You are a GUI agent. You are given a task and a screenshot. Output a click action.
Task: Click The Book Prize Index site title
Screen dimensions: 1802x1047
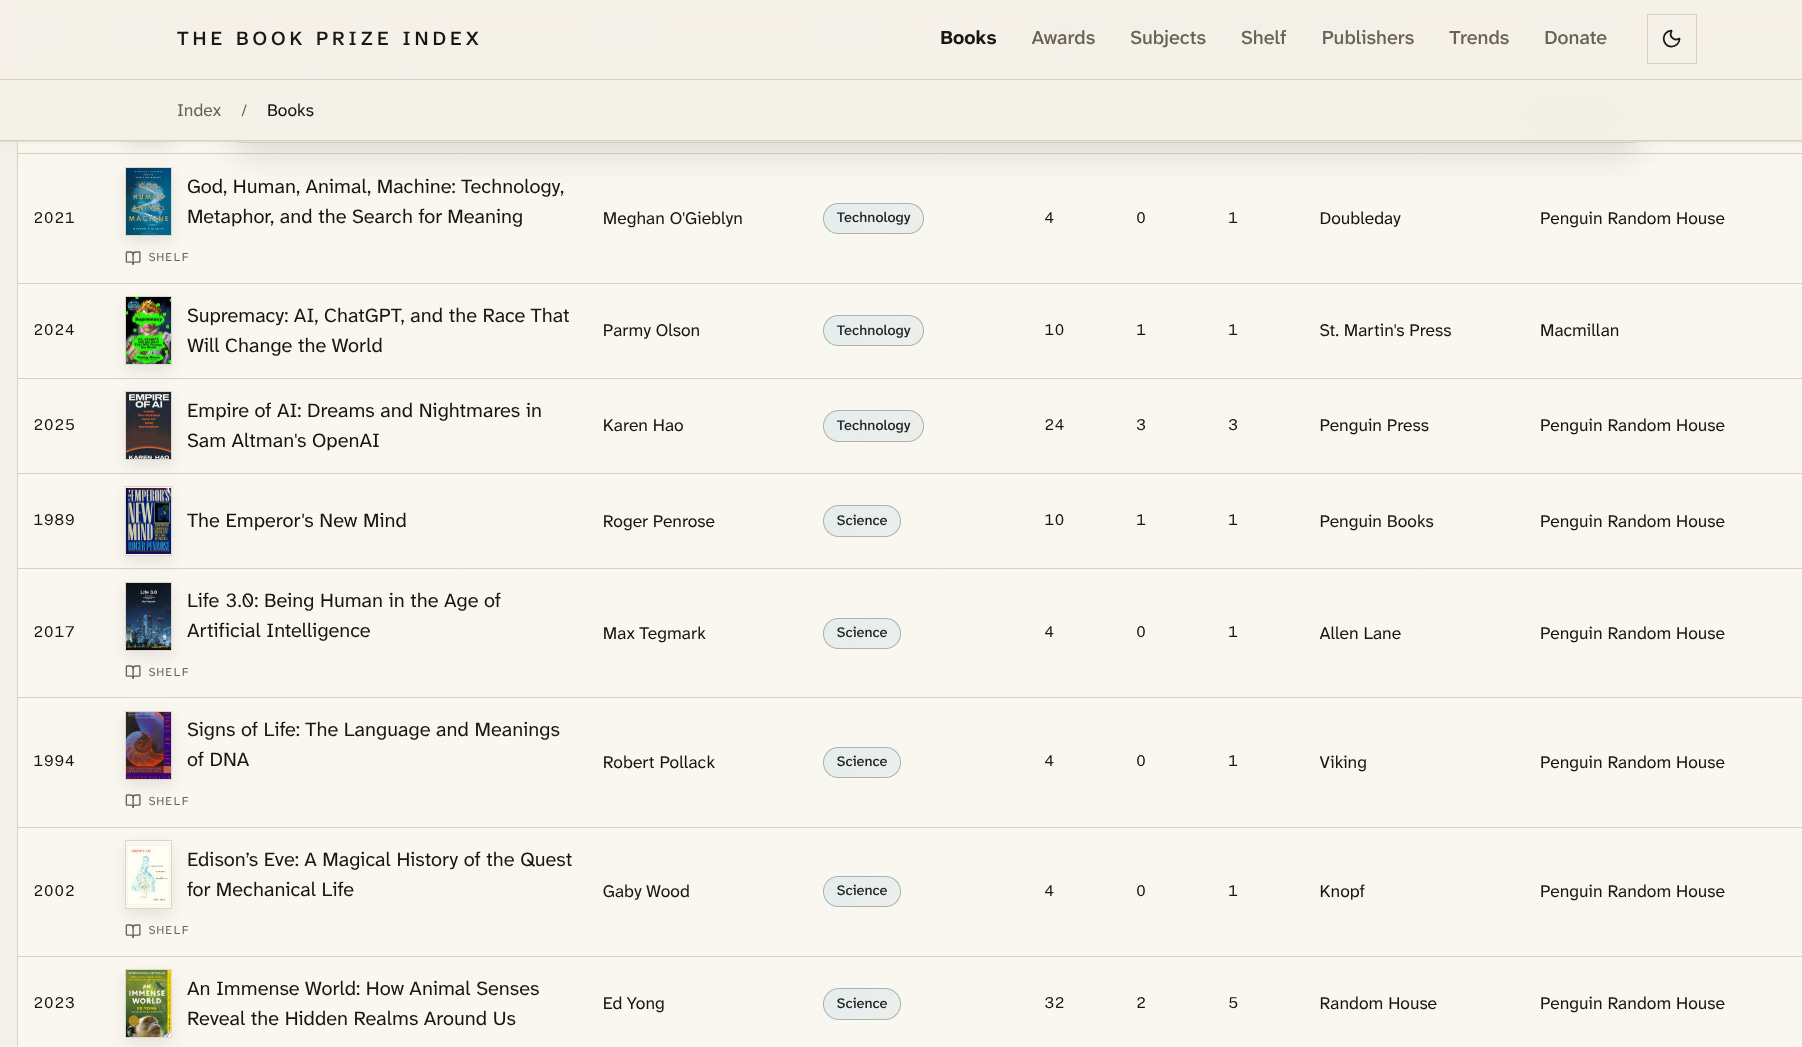click(329, 39)
